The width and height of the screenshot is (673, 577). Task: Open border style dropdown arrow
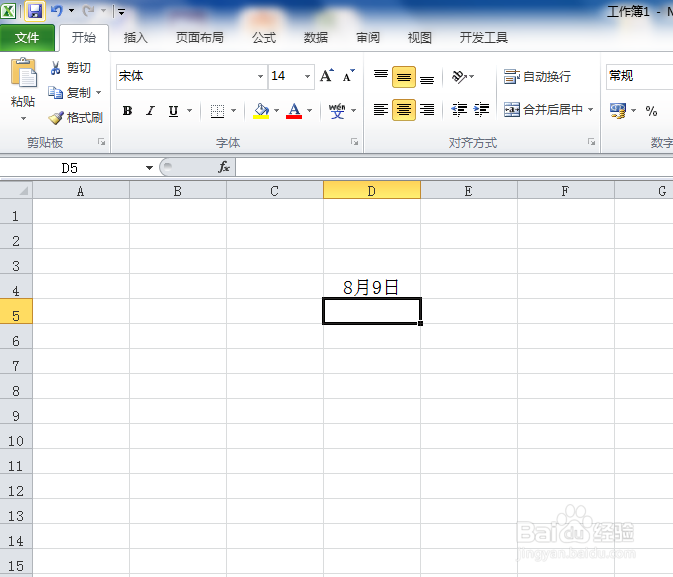233,111
